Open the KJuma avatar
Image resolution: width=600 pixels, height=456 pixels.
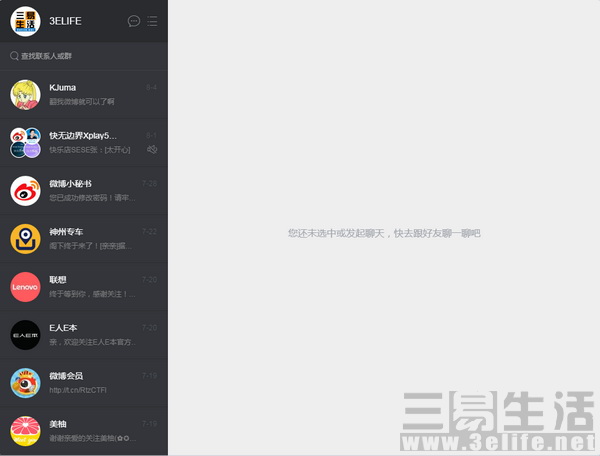[25, 95]
